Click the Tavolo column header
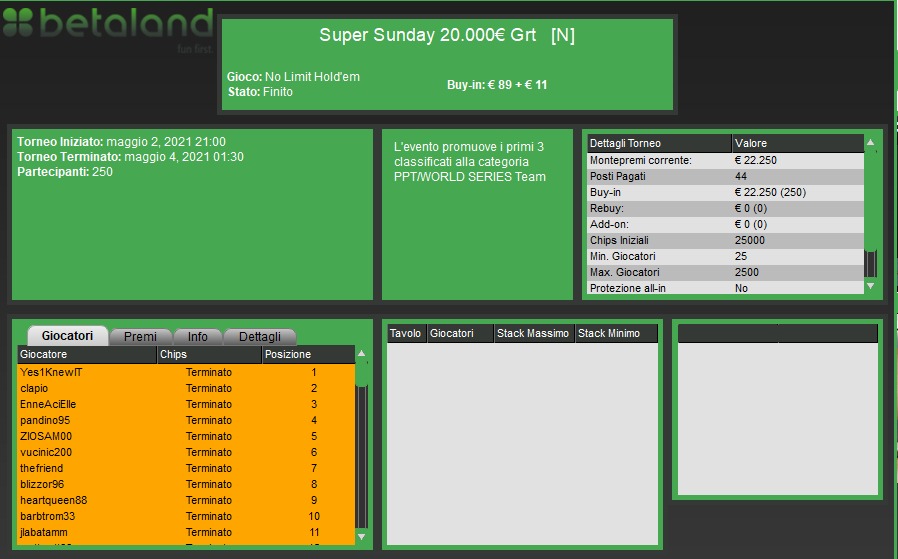The width and height of the screenshot is (898, 559). [x=407, y=333]
